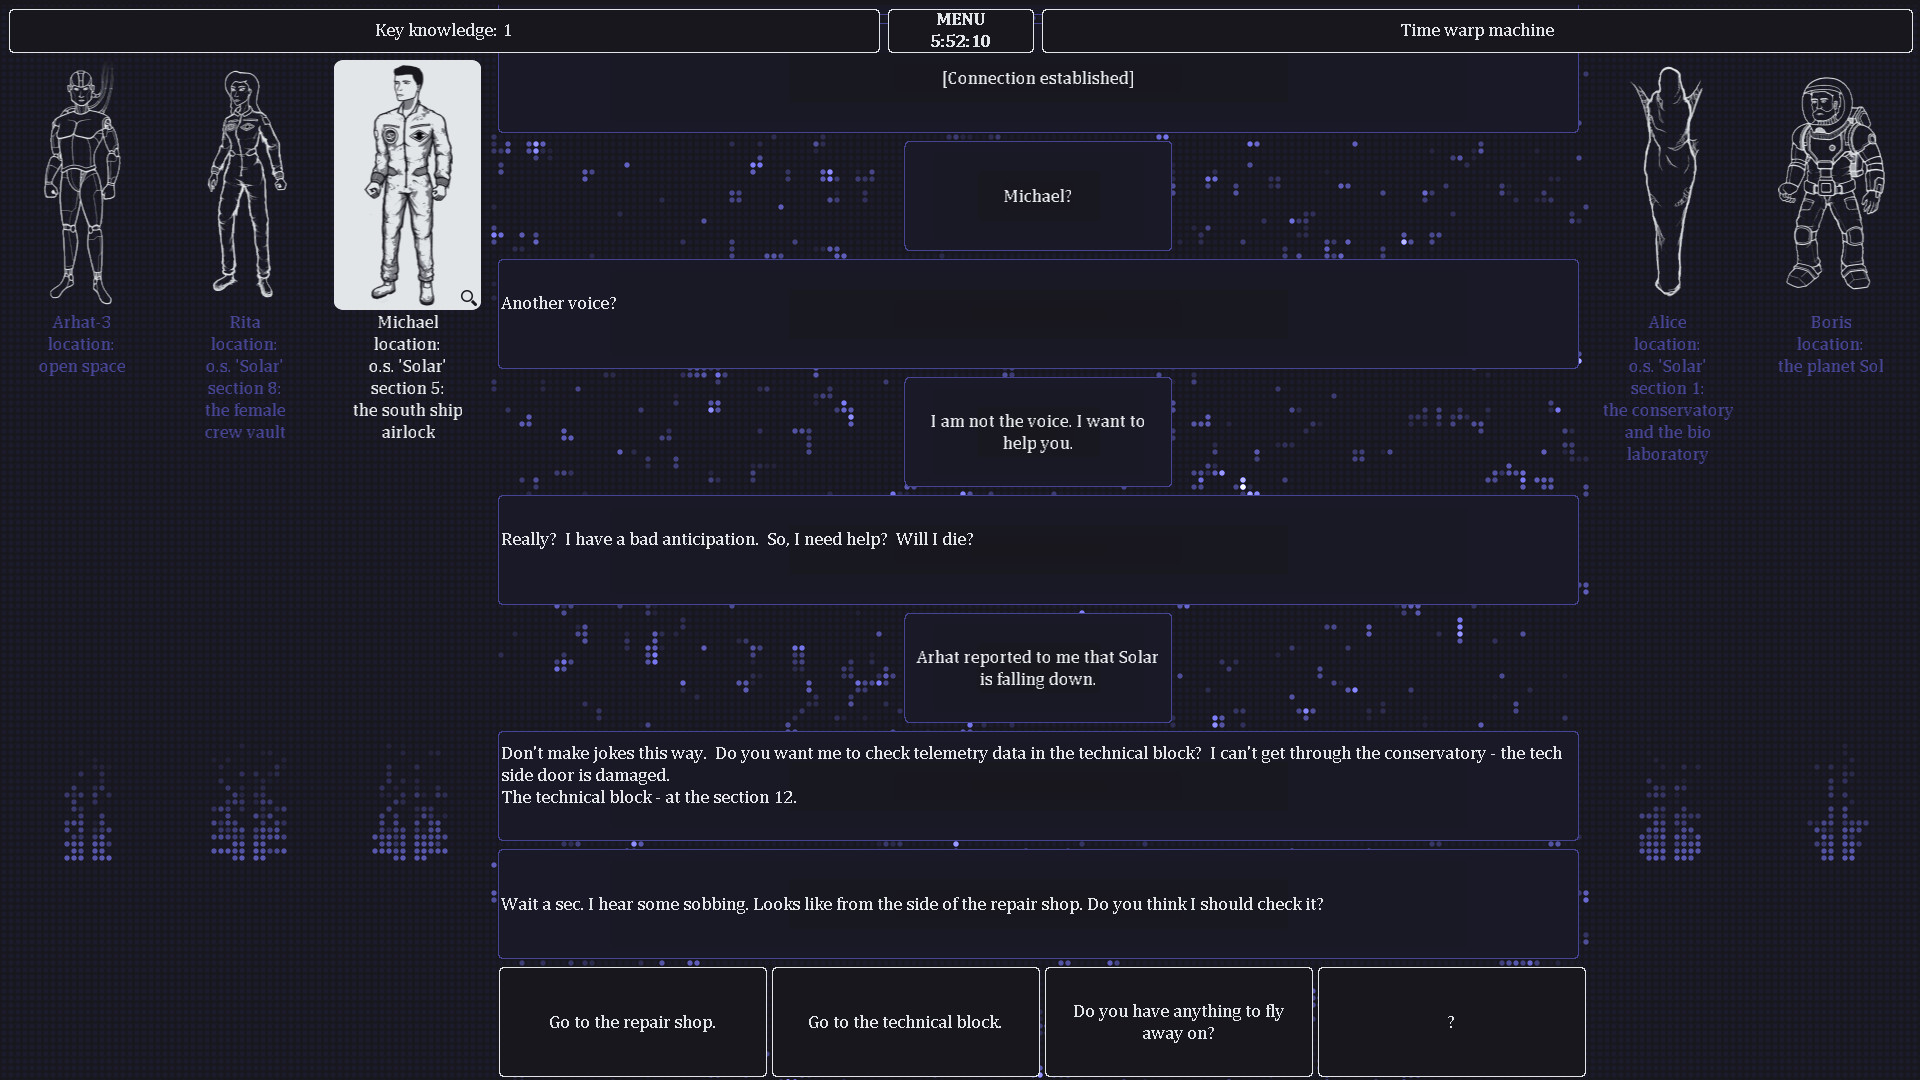1920x1080 pixels.
Task: Select Boris the astronaut portrait
Action: [x=1830, y=185]
